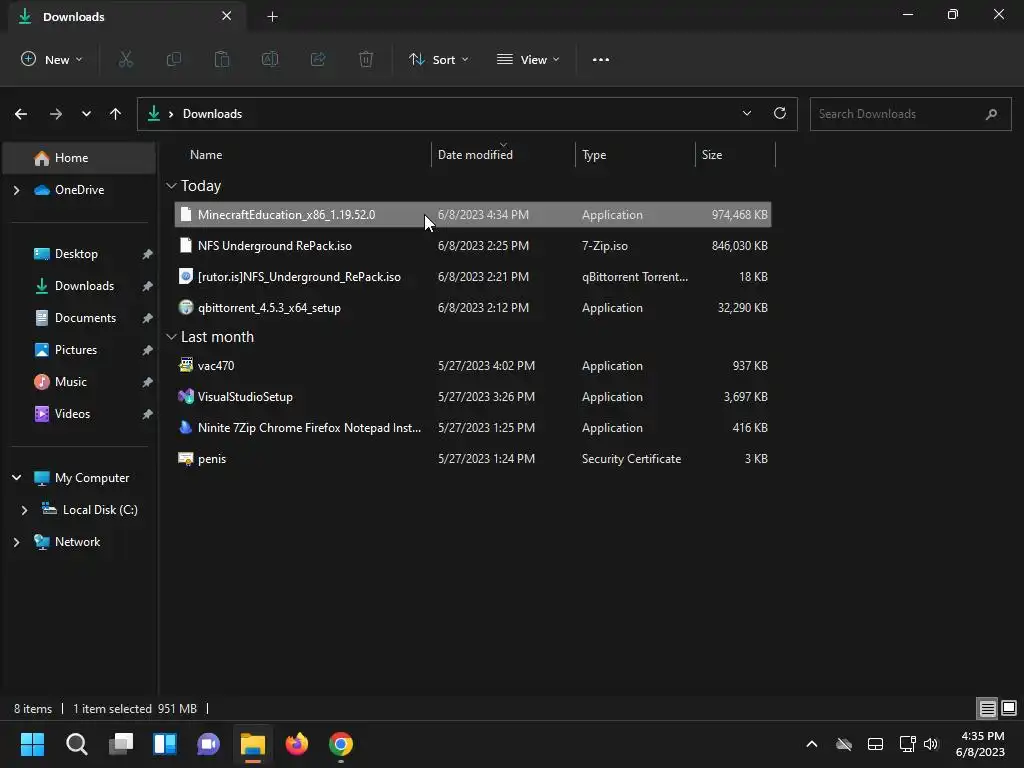
Task: Open Task View on the taskbar
Action: coord(121,744)
